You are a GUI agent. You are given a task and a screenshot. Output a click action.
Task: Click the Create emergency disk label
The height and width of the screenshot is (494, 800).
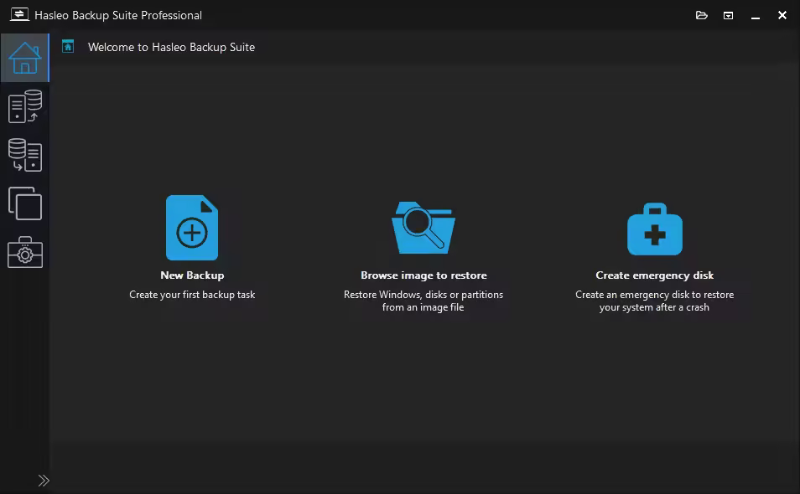[654, 275]
